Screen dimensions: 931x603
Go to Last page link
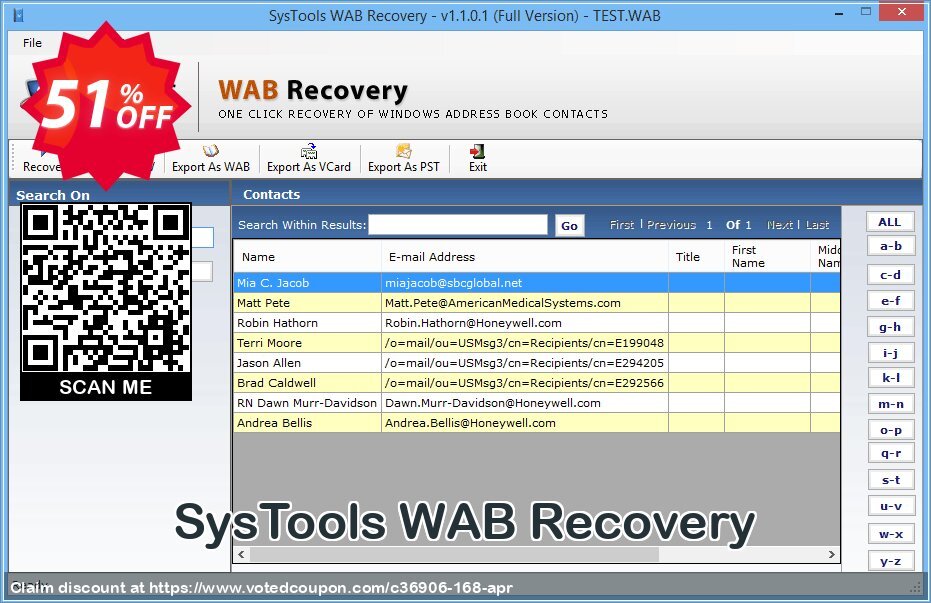(x=817, y=225)
